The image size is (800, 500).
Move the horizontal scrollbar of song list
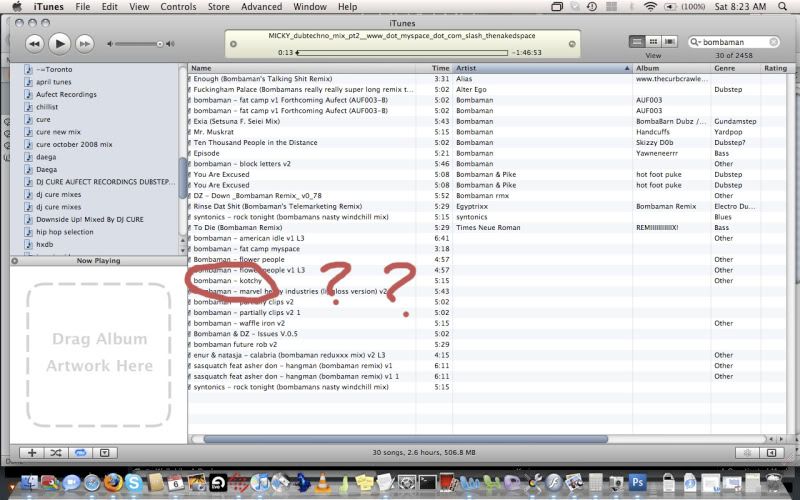pyautogui.click(x=406, y=439)
